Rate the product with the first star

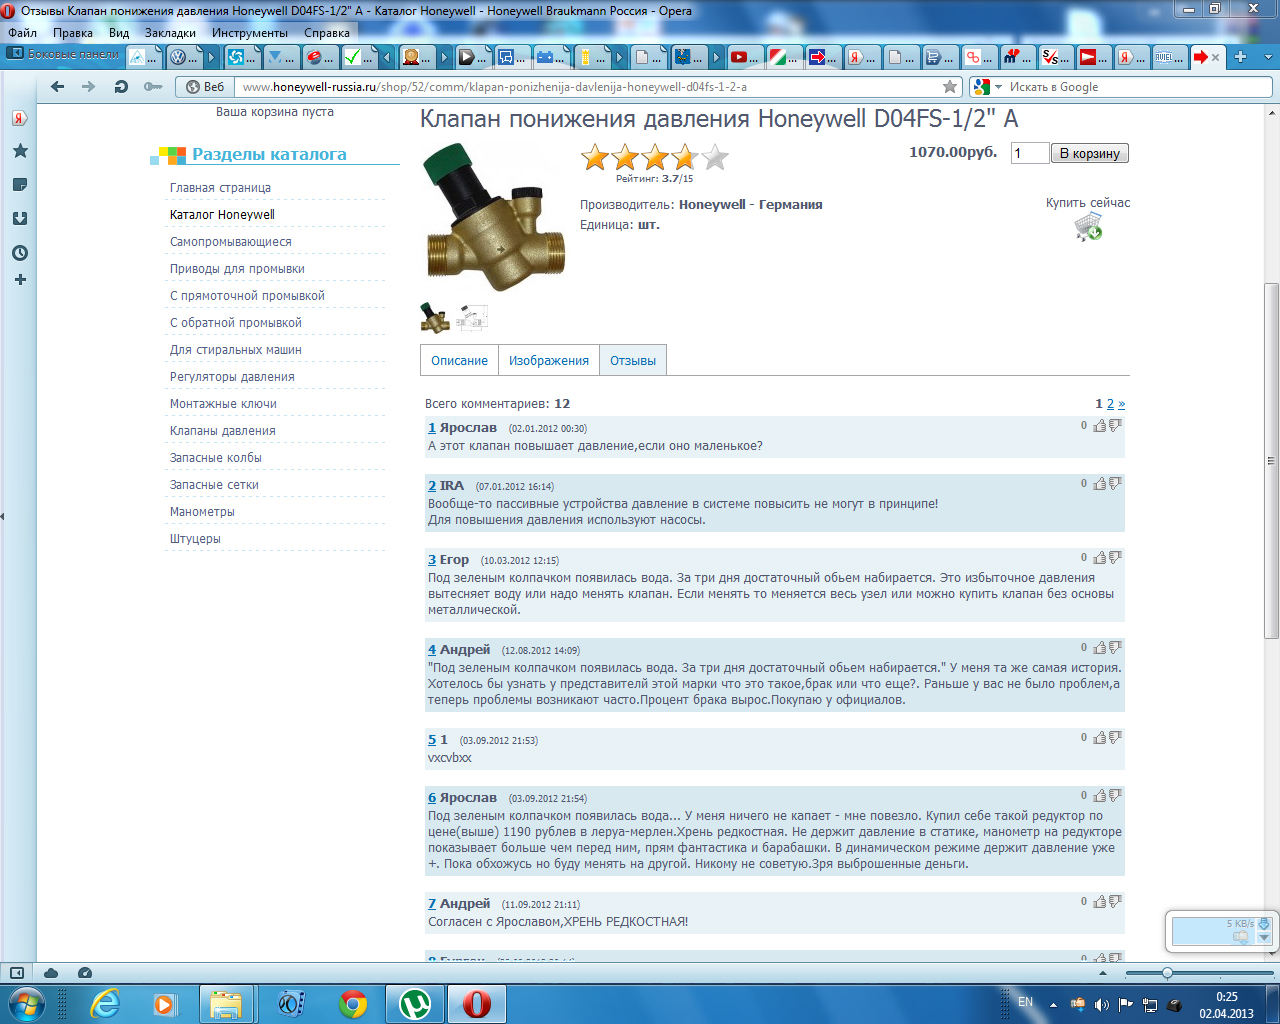(595, 157)
